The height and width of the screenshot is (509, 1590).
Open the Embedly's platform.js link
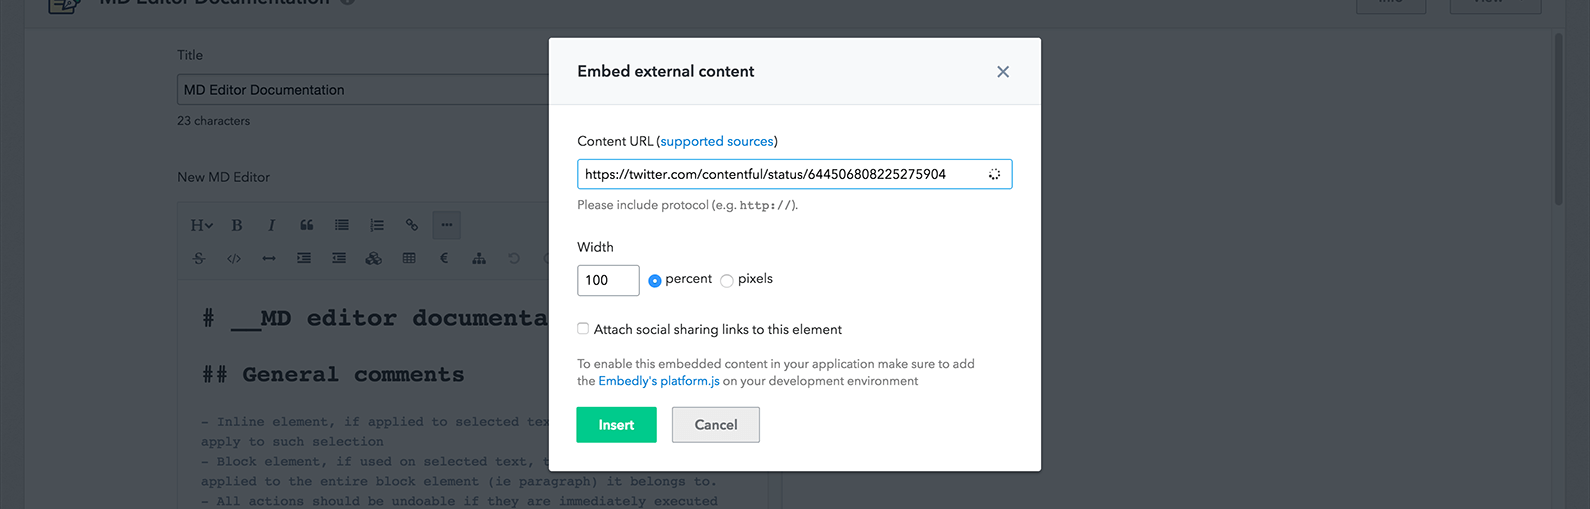[659, 381]
